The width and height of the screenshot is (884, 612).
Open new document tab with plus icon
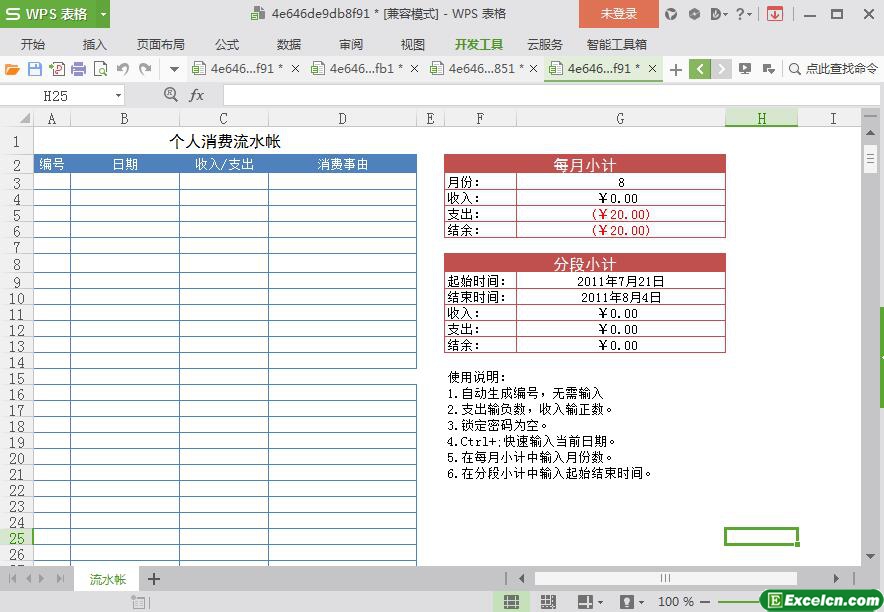[x=676, y=69]
